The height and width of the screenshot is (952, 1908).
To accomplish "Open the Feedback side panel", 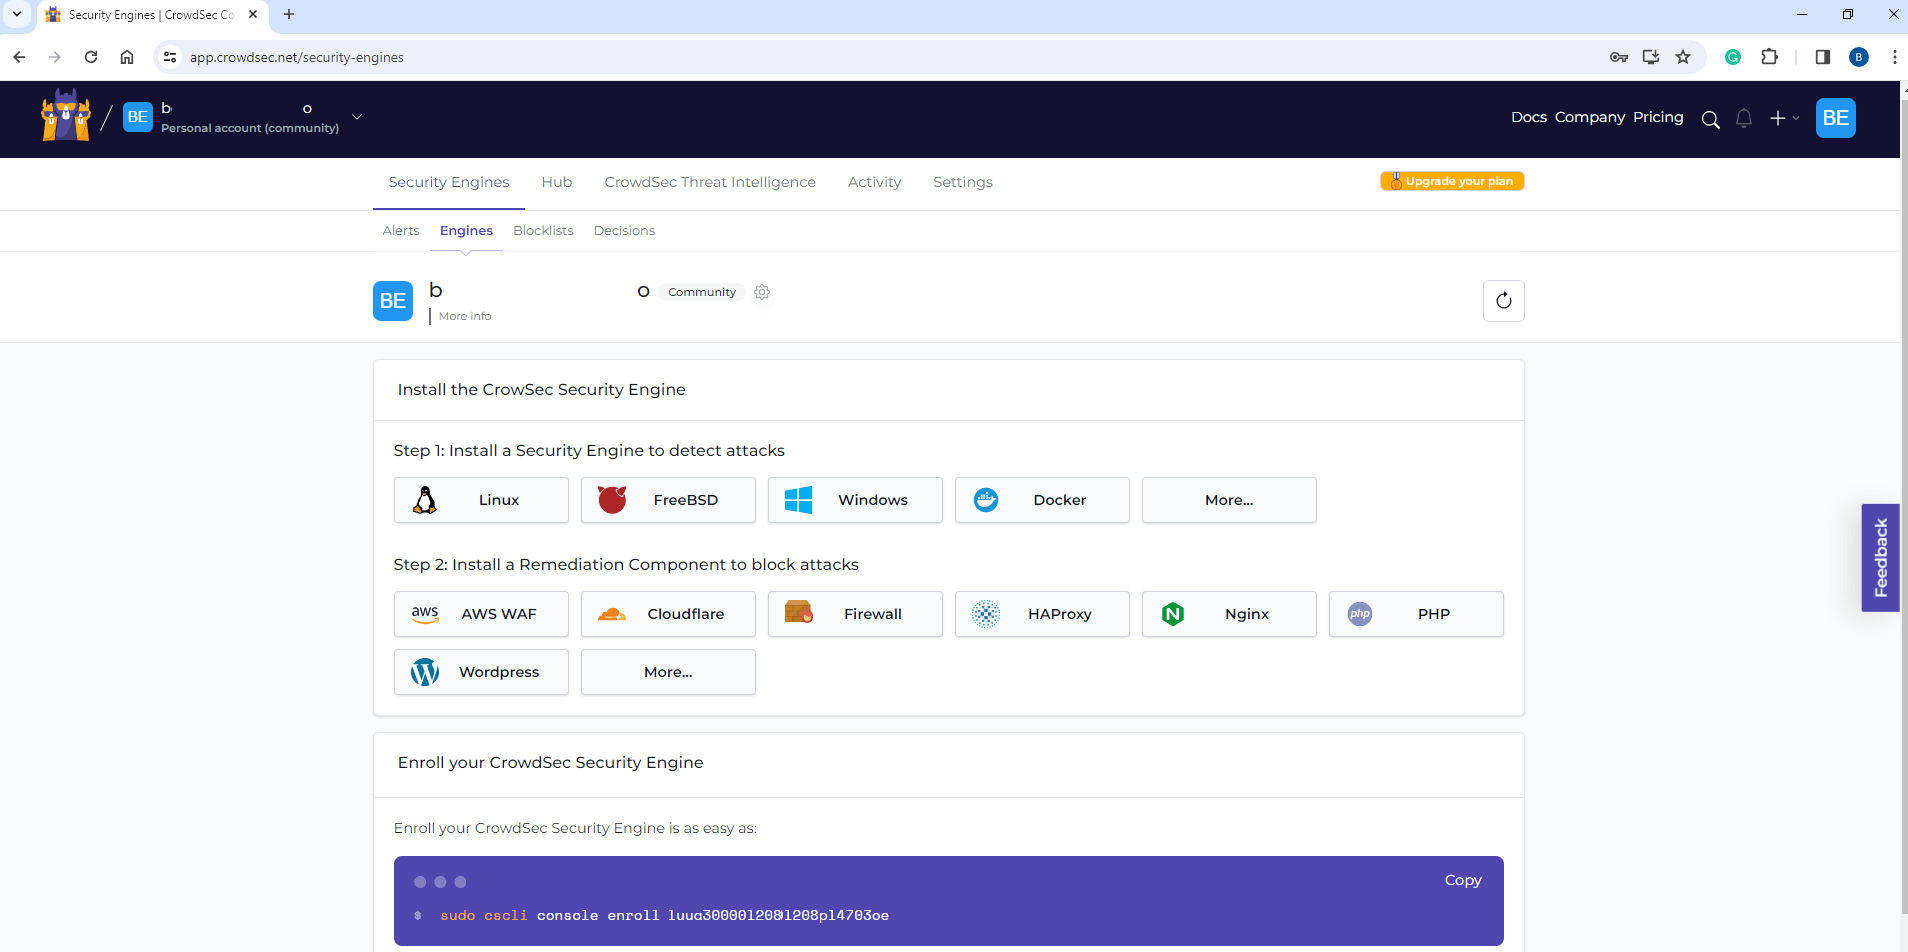I will click(x=1879, y=557).
